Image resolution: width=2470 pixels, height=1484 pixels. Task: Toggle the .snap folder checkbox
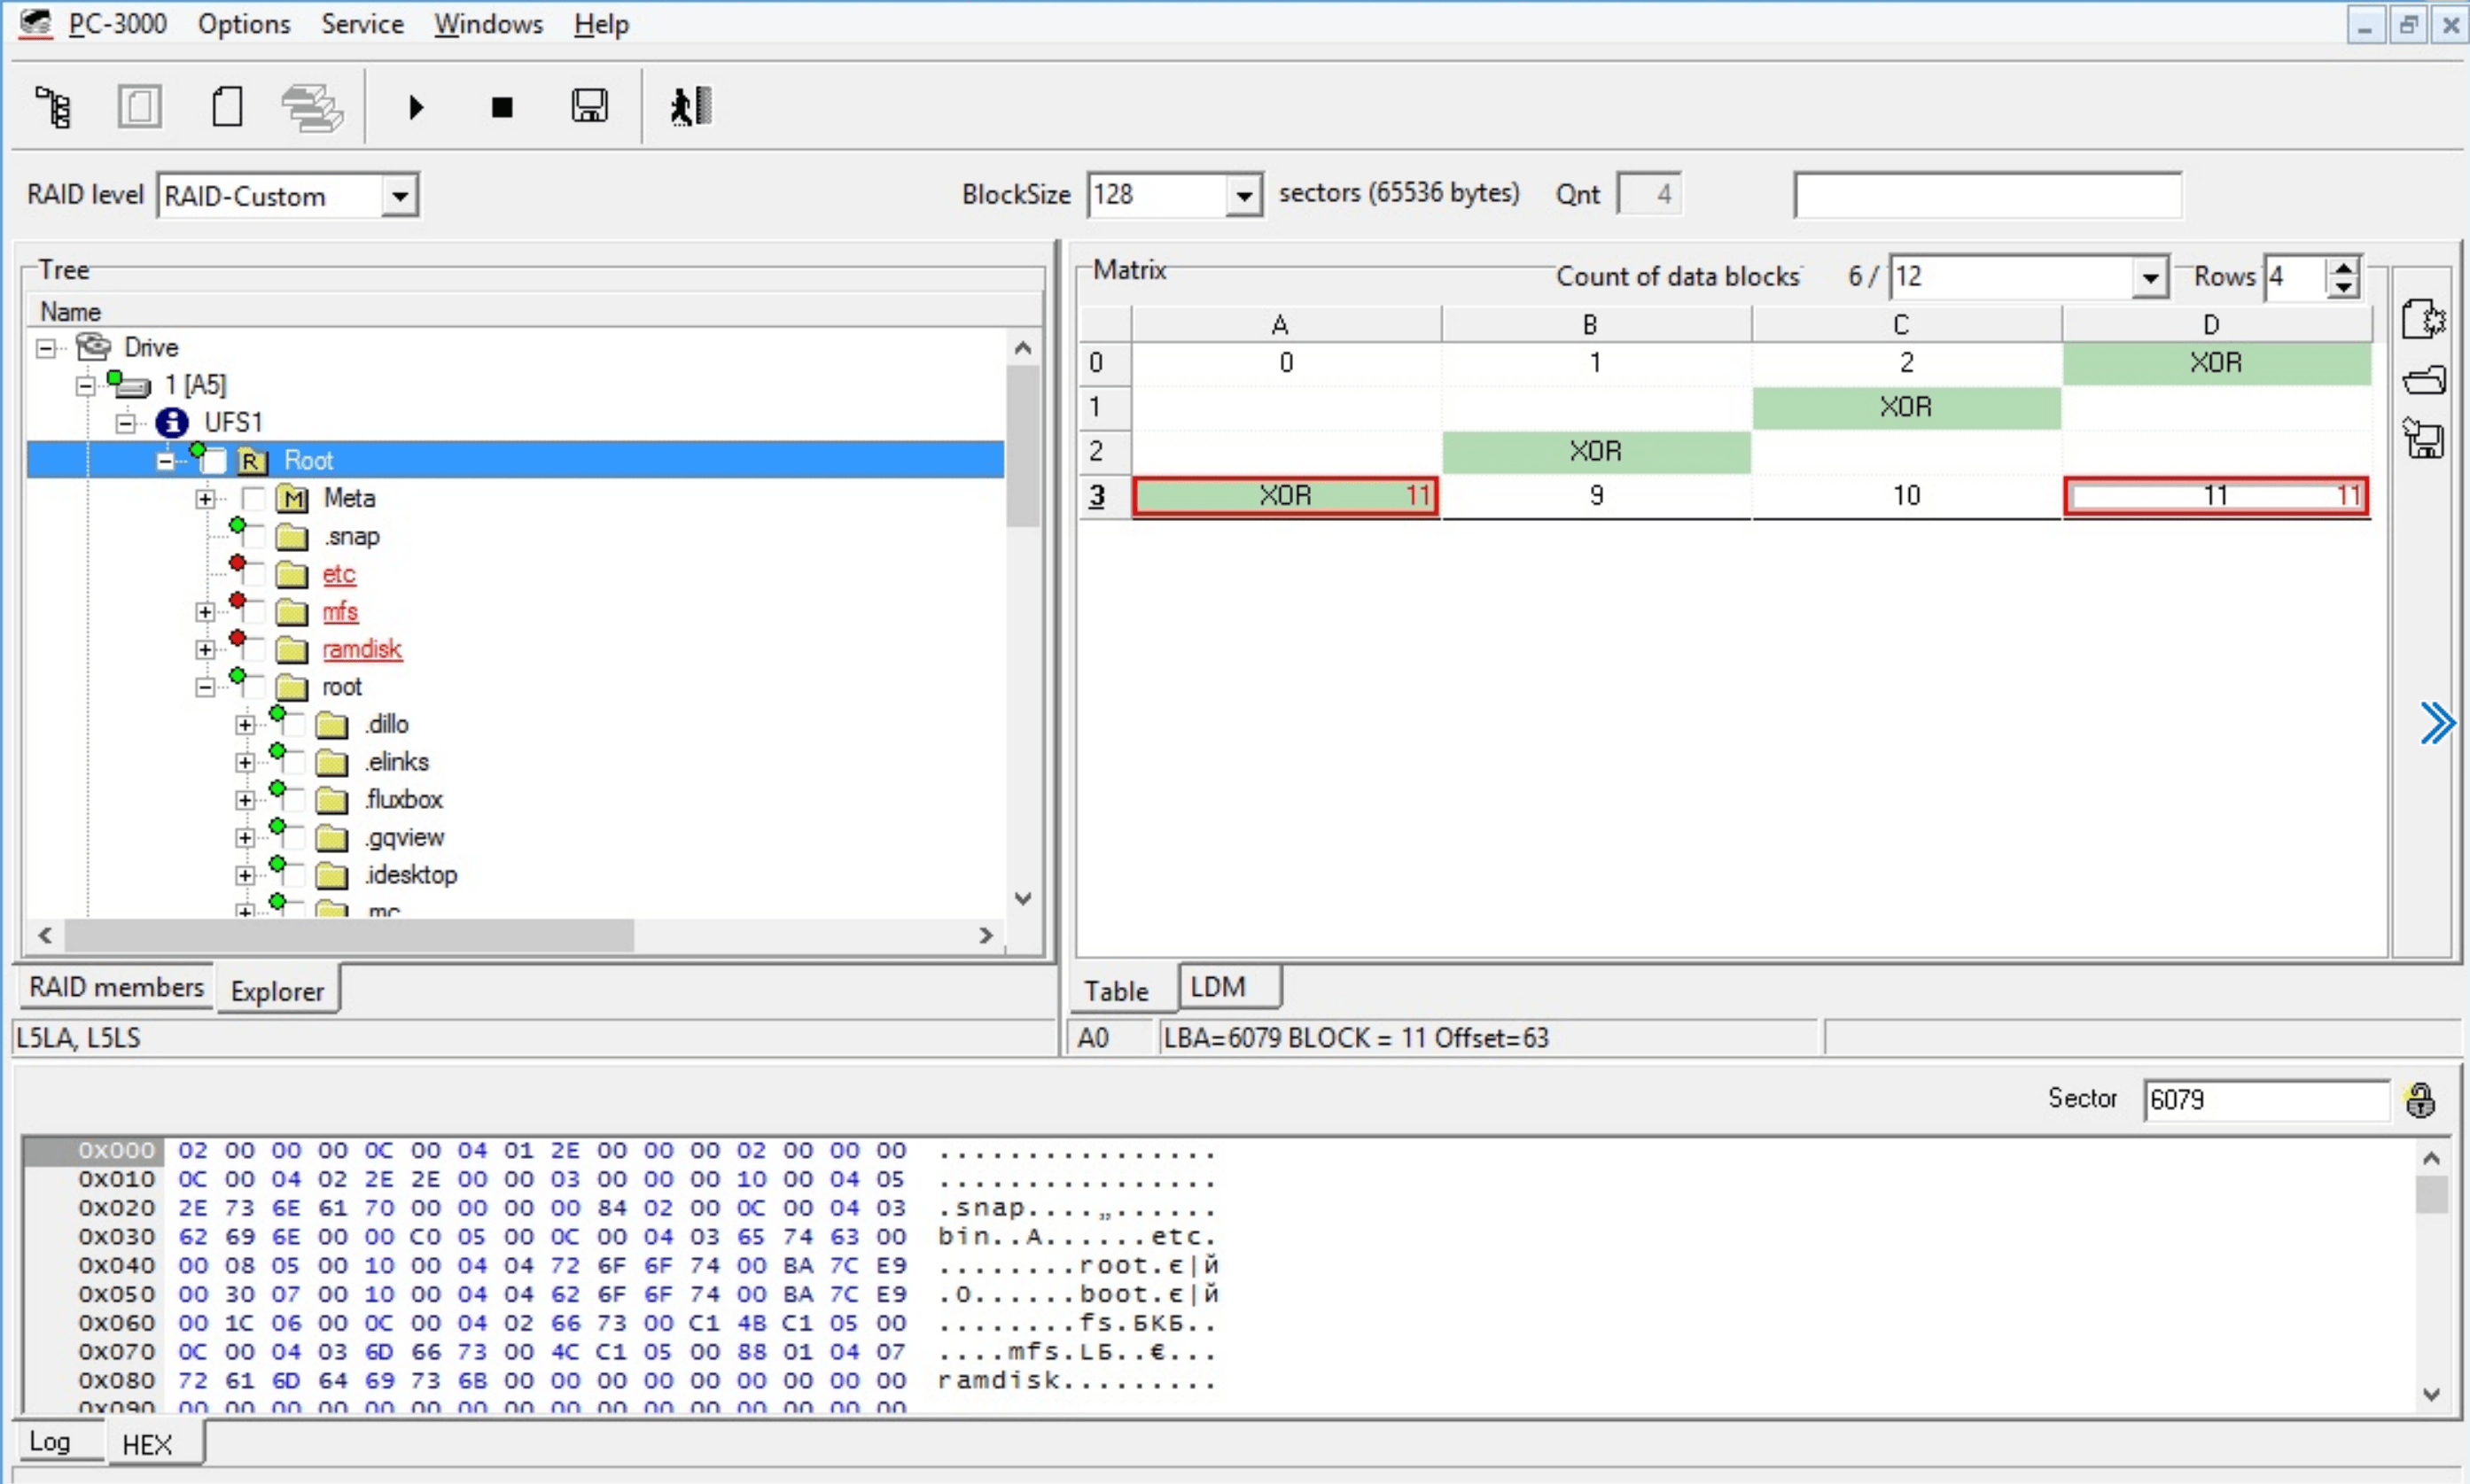254,537
